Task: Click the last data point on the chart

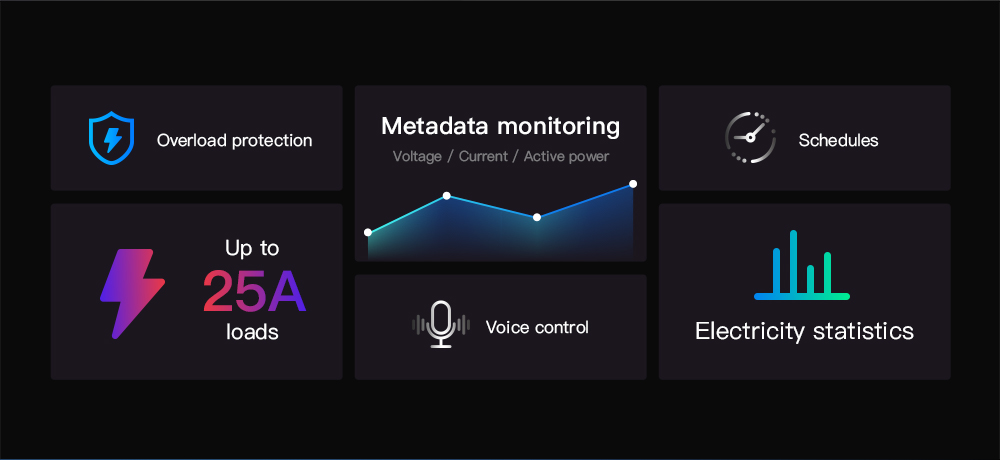Action: click(633, 184)
